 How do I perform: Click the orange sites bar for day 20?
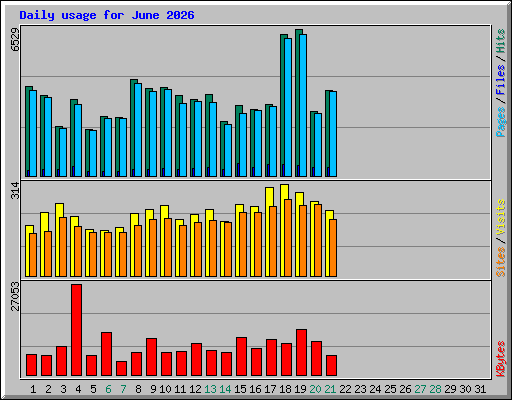click(x=318, y=240)
